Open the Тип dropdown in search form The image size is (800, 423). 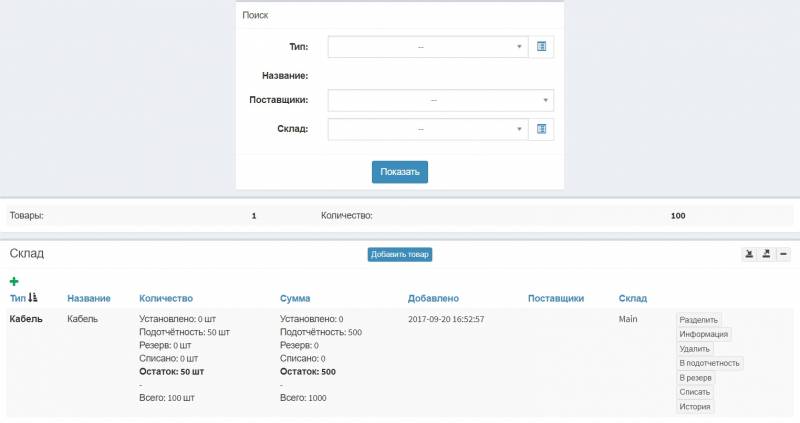click(x=428, y=47)
